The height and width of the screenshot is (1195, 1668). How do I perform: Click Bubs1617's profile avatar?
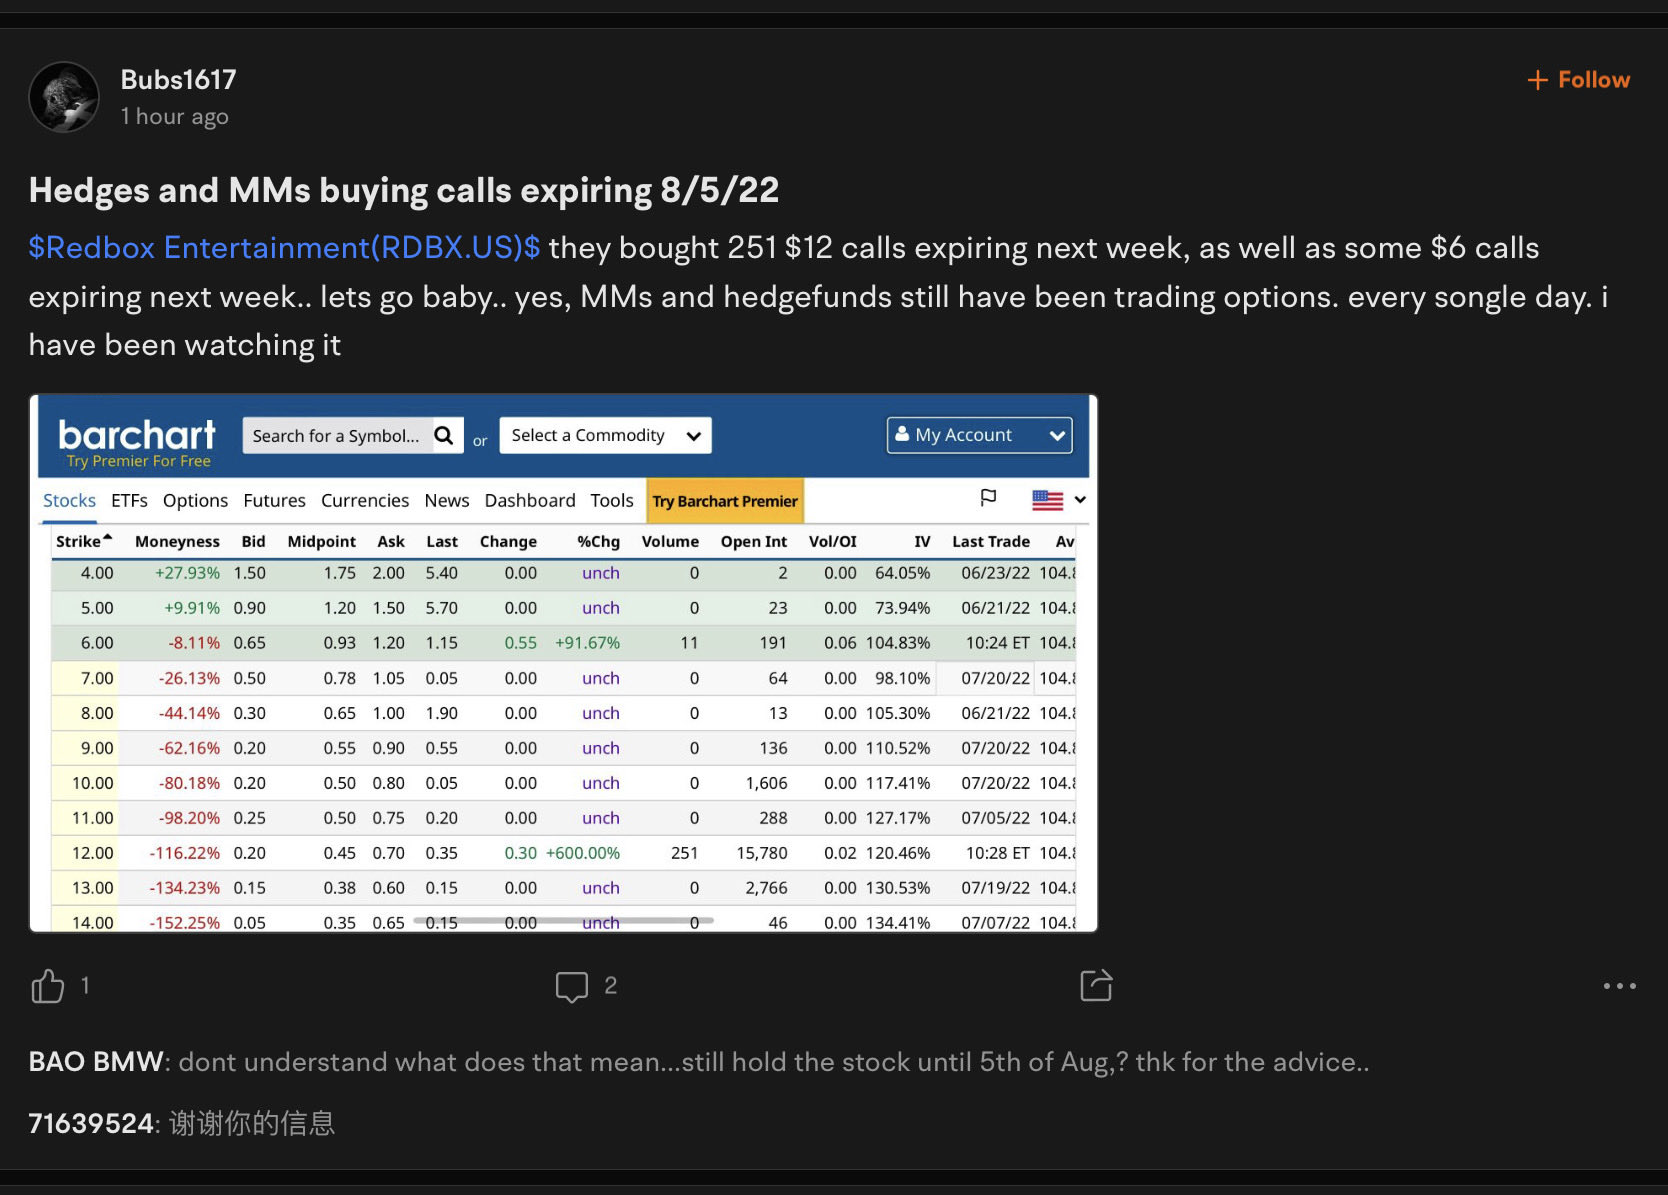tap(64, 98)
